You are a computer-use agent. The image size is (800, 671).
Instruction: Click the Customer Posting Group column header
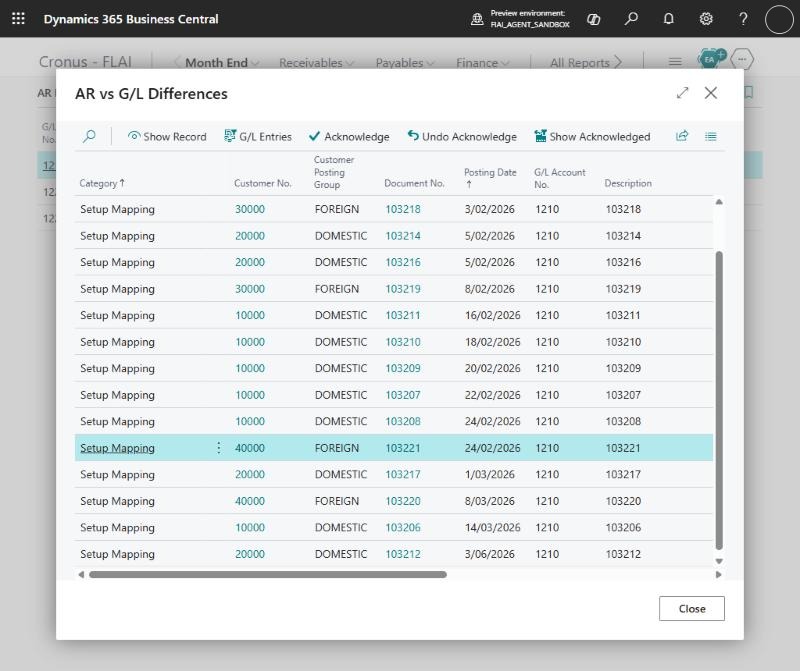point(334,172)
